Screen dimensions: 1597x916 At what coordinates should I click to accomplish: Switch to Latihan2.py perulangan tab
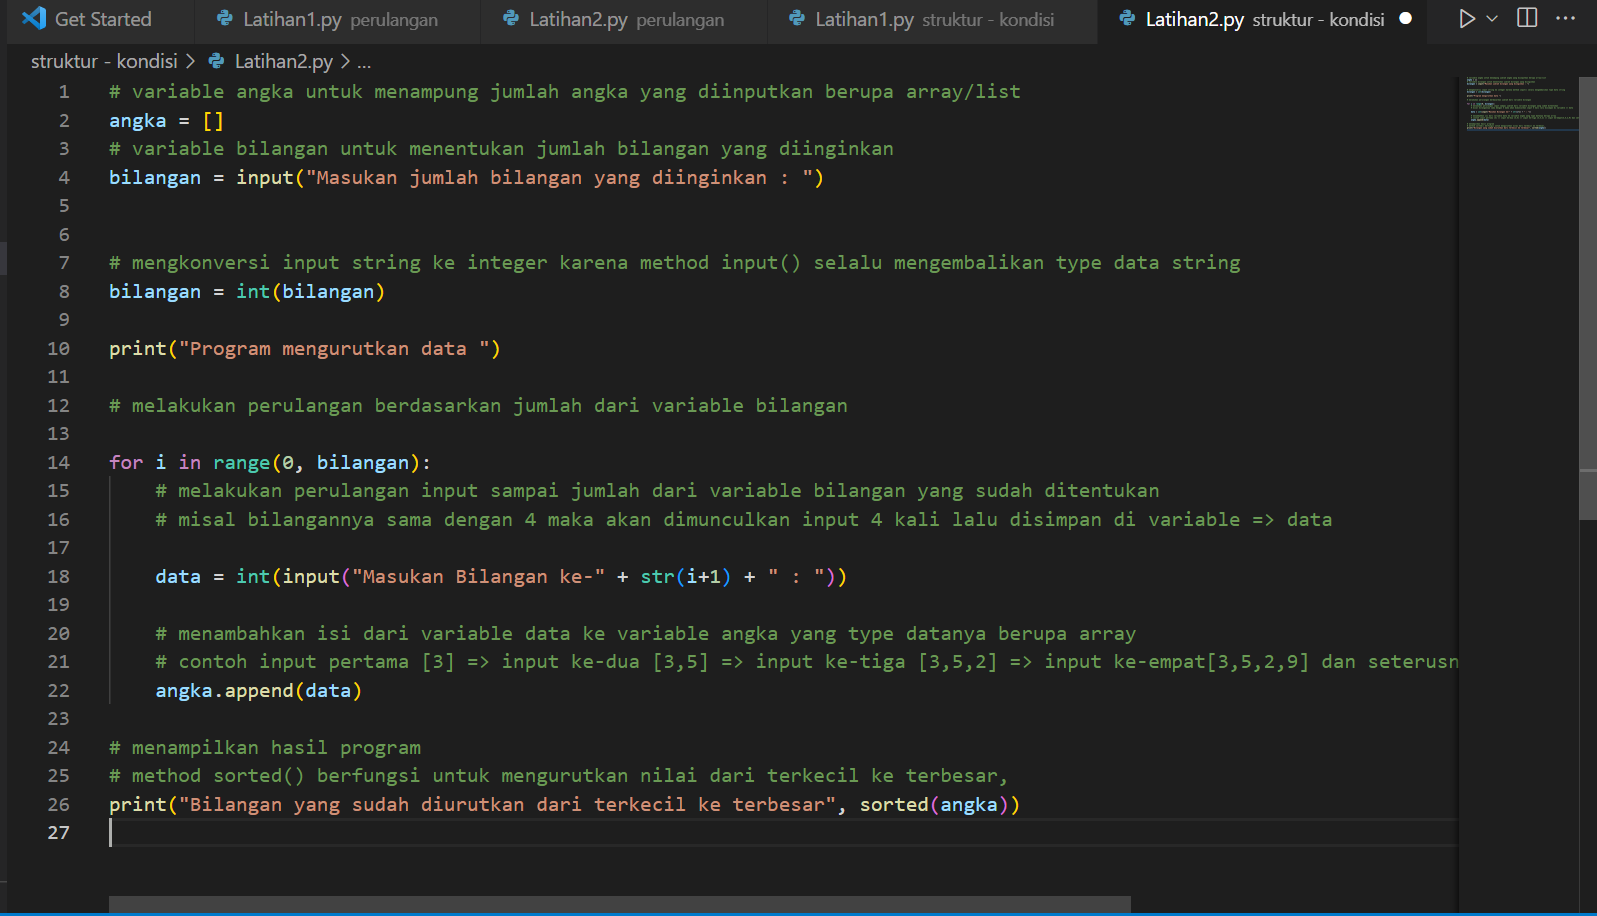pos(625,19)
